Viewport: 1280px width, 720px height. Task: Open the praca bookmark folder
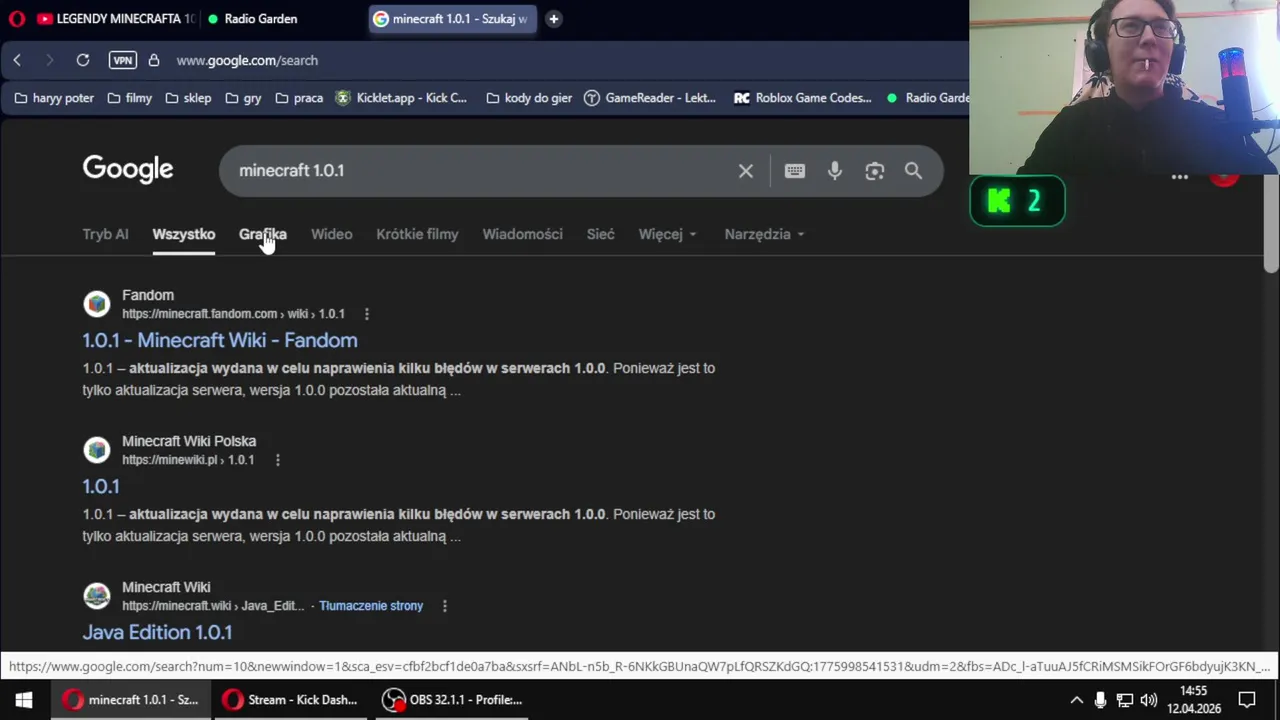click(x=299, y=98)
